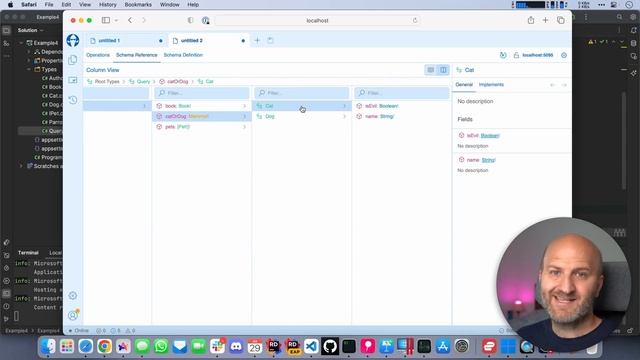Screen dimensions: 640x360
Task: Click catOrDog in the breadcrumb
Action: pyautogui.click(x=178, y=82)
